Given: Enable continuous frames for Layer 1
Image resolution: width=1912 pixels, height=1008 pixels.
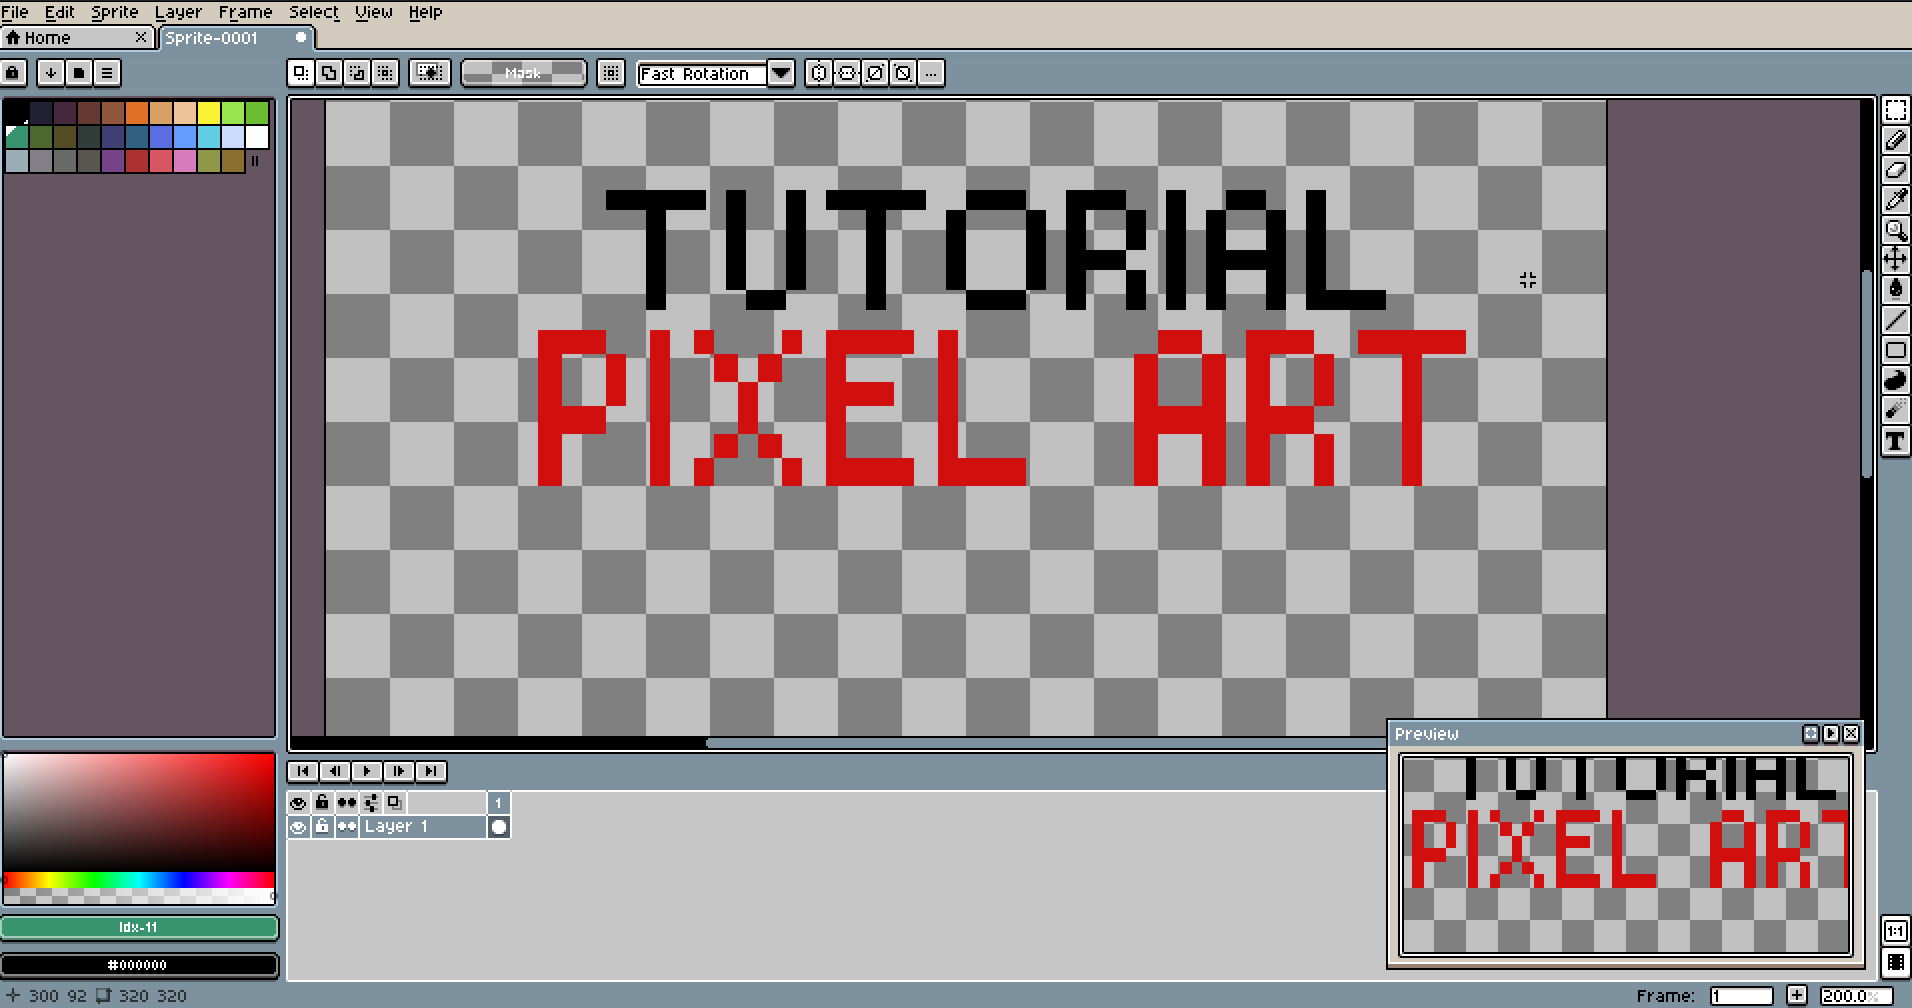Looking at the screenshot, I should (346, 827).
